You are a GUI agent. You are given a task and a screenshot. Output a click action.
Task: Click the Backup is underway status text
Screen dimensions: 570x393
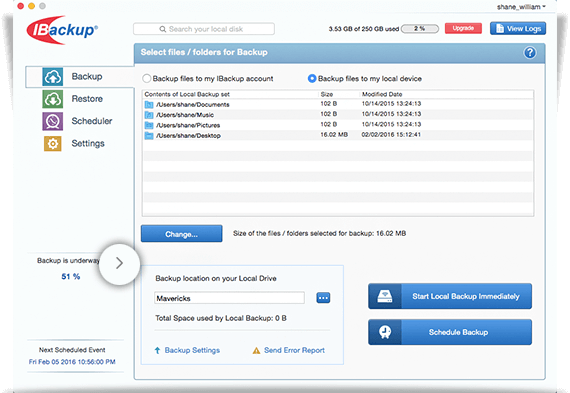click(68, 261)
